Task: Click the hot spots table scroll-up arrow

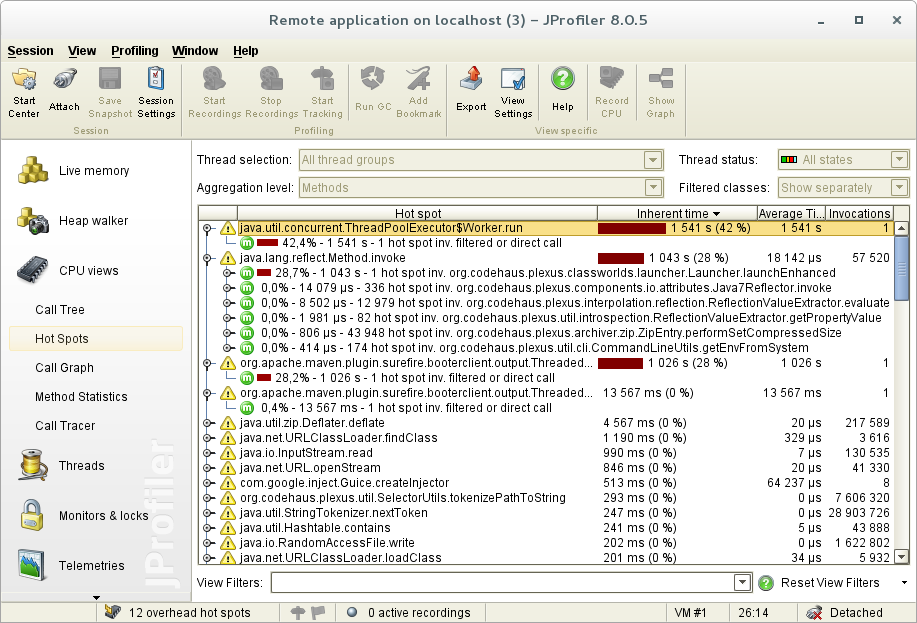Action: (x=902, y=228)
